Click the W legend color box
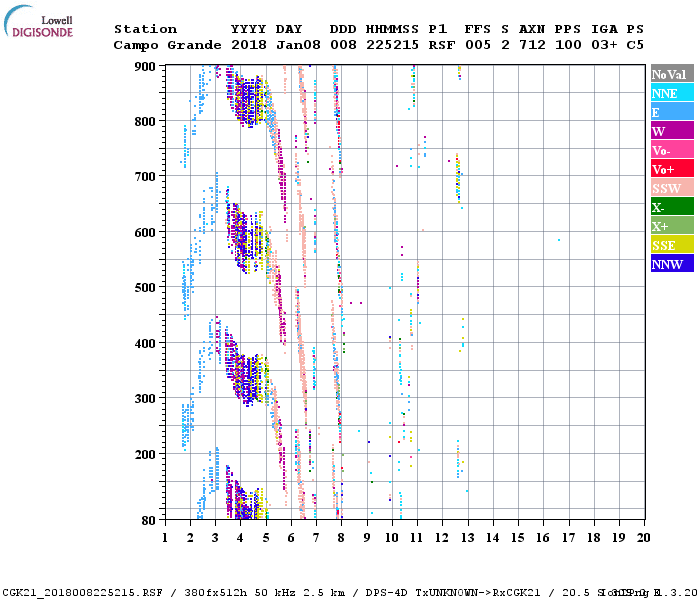The height and width of the screenshot is (600, 700). tap(672, 130)
